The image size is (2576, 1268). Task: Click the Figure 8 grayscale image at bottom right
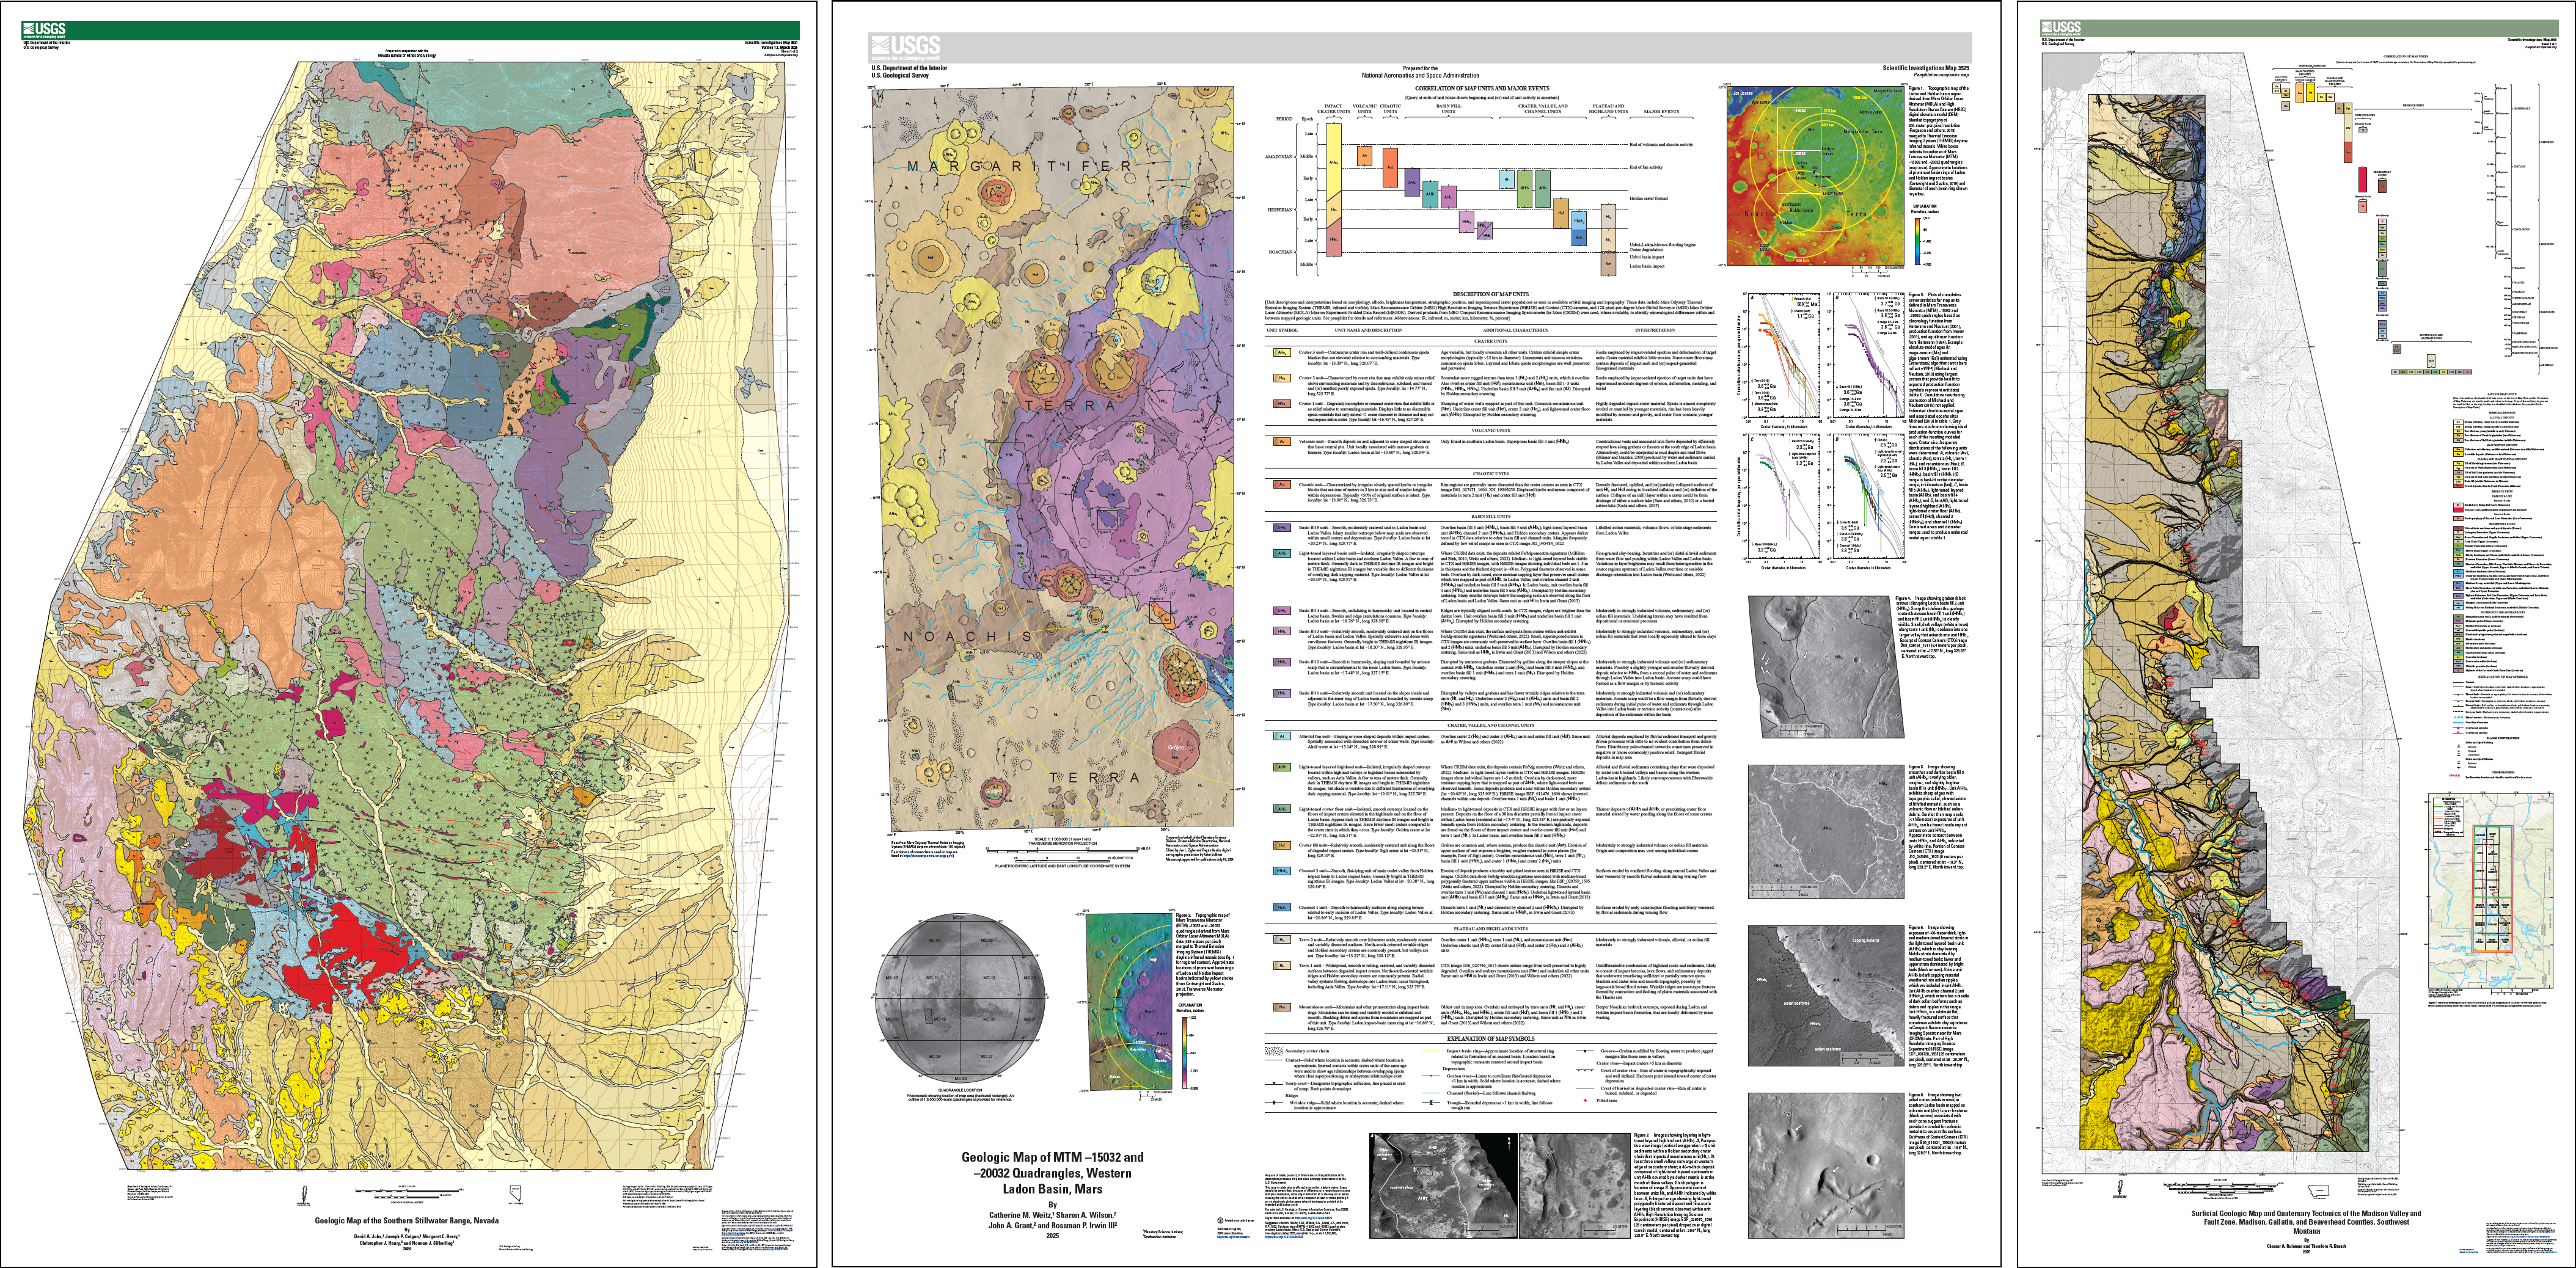(1826, 1166)
